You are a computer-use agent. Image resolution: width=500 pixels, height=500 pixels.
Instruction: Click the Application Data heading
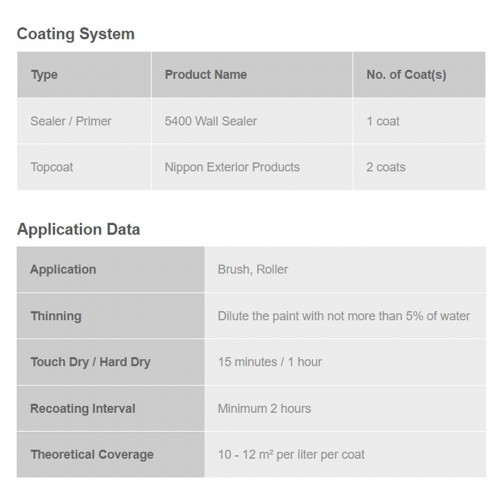pos(78,229)
